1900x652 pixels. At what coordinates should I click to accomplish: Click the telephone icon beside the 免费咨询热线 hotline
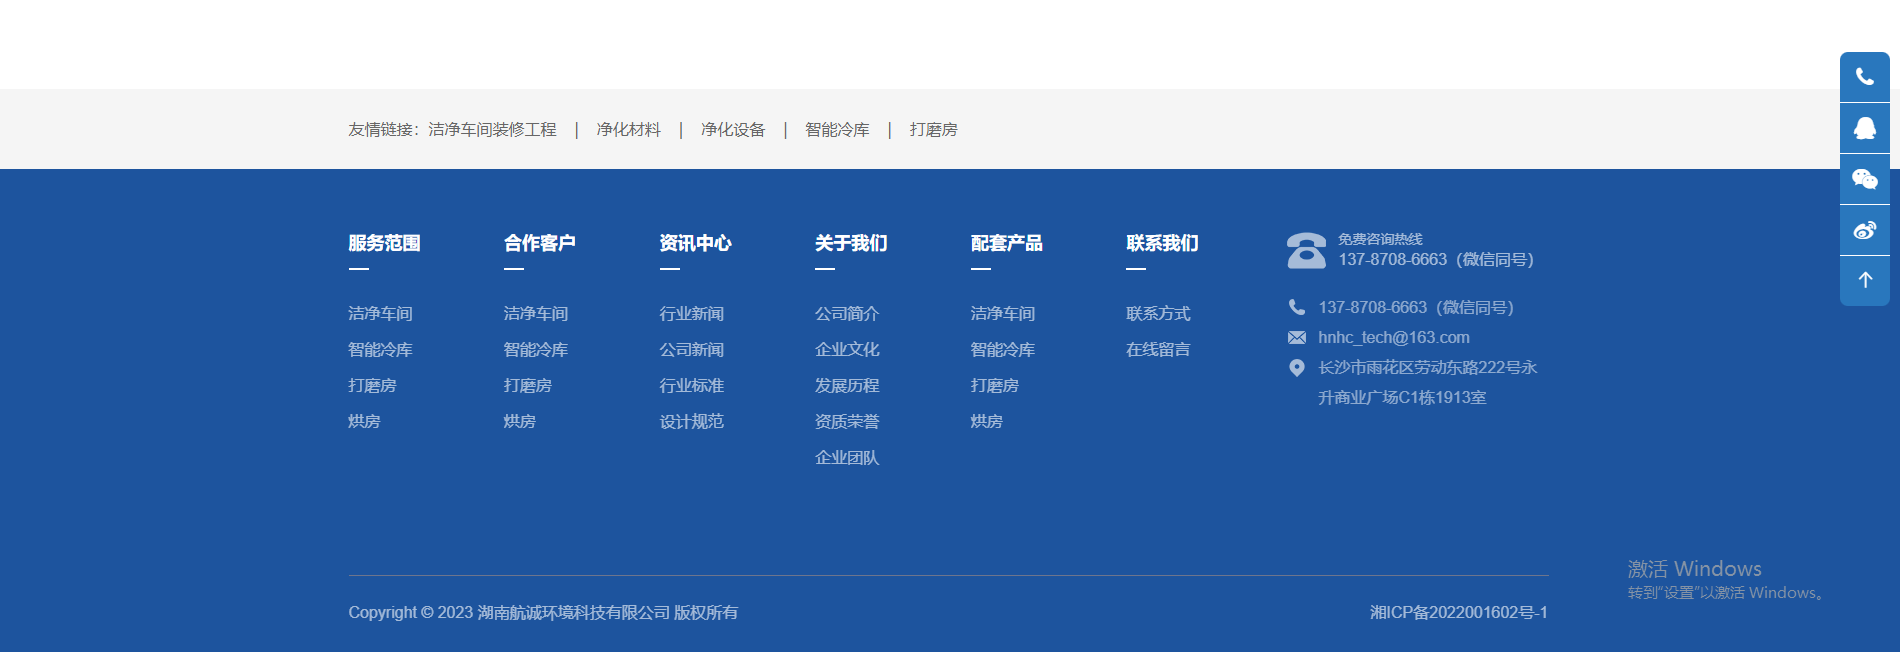tap(1306, 250)
